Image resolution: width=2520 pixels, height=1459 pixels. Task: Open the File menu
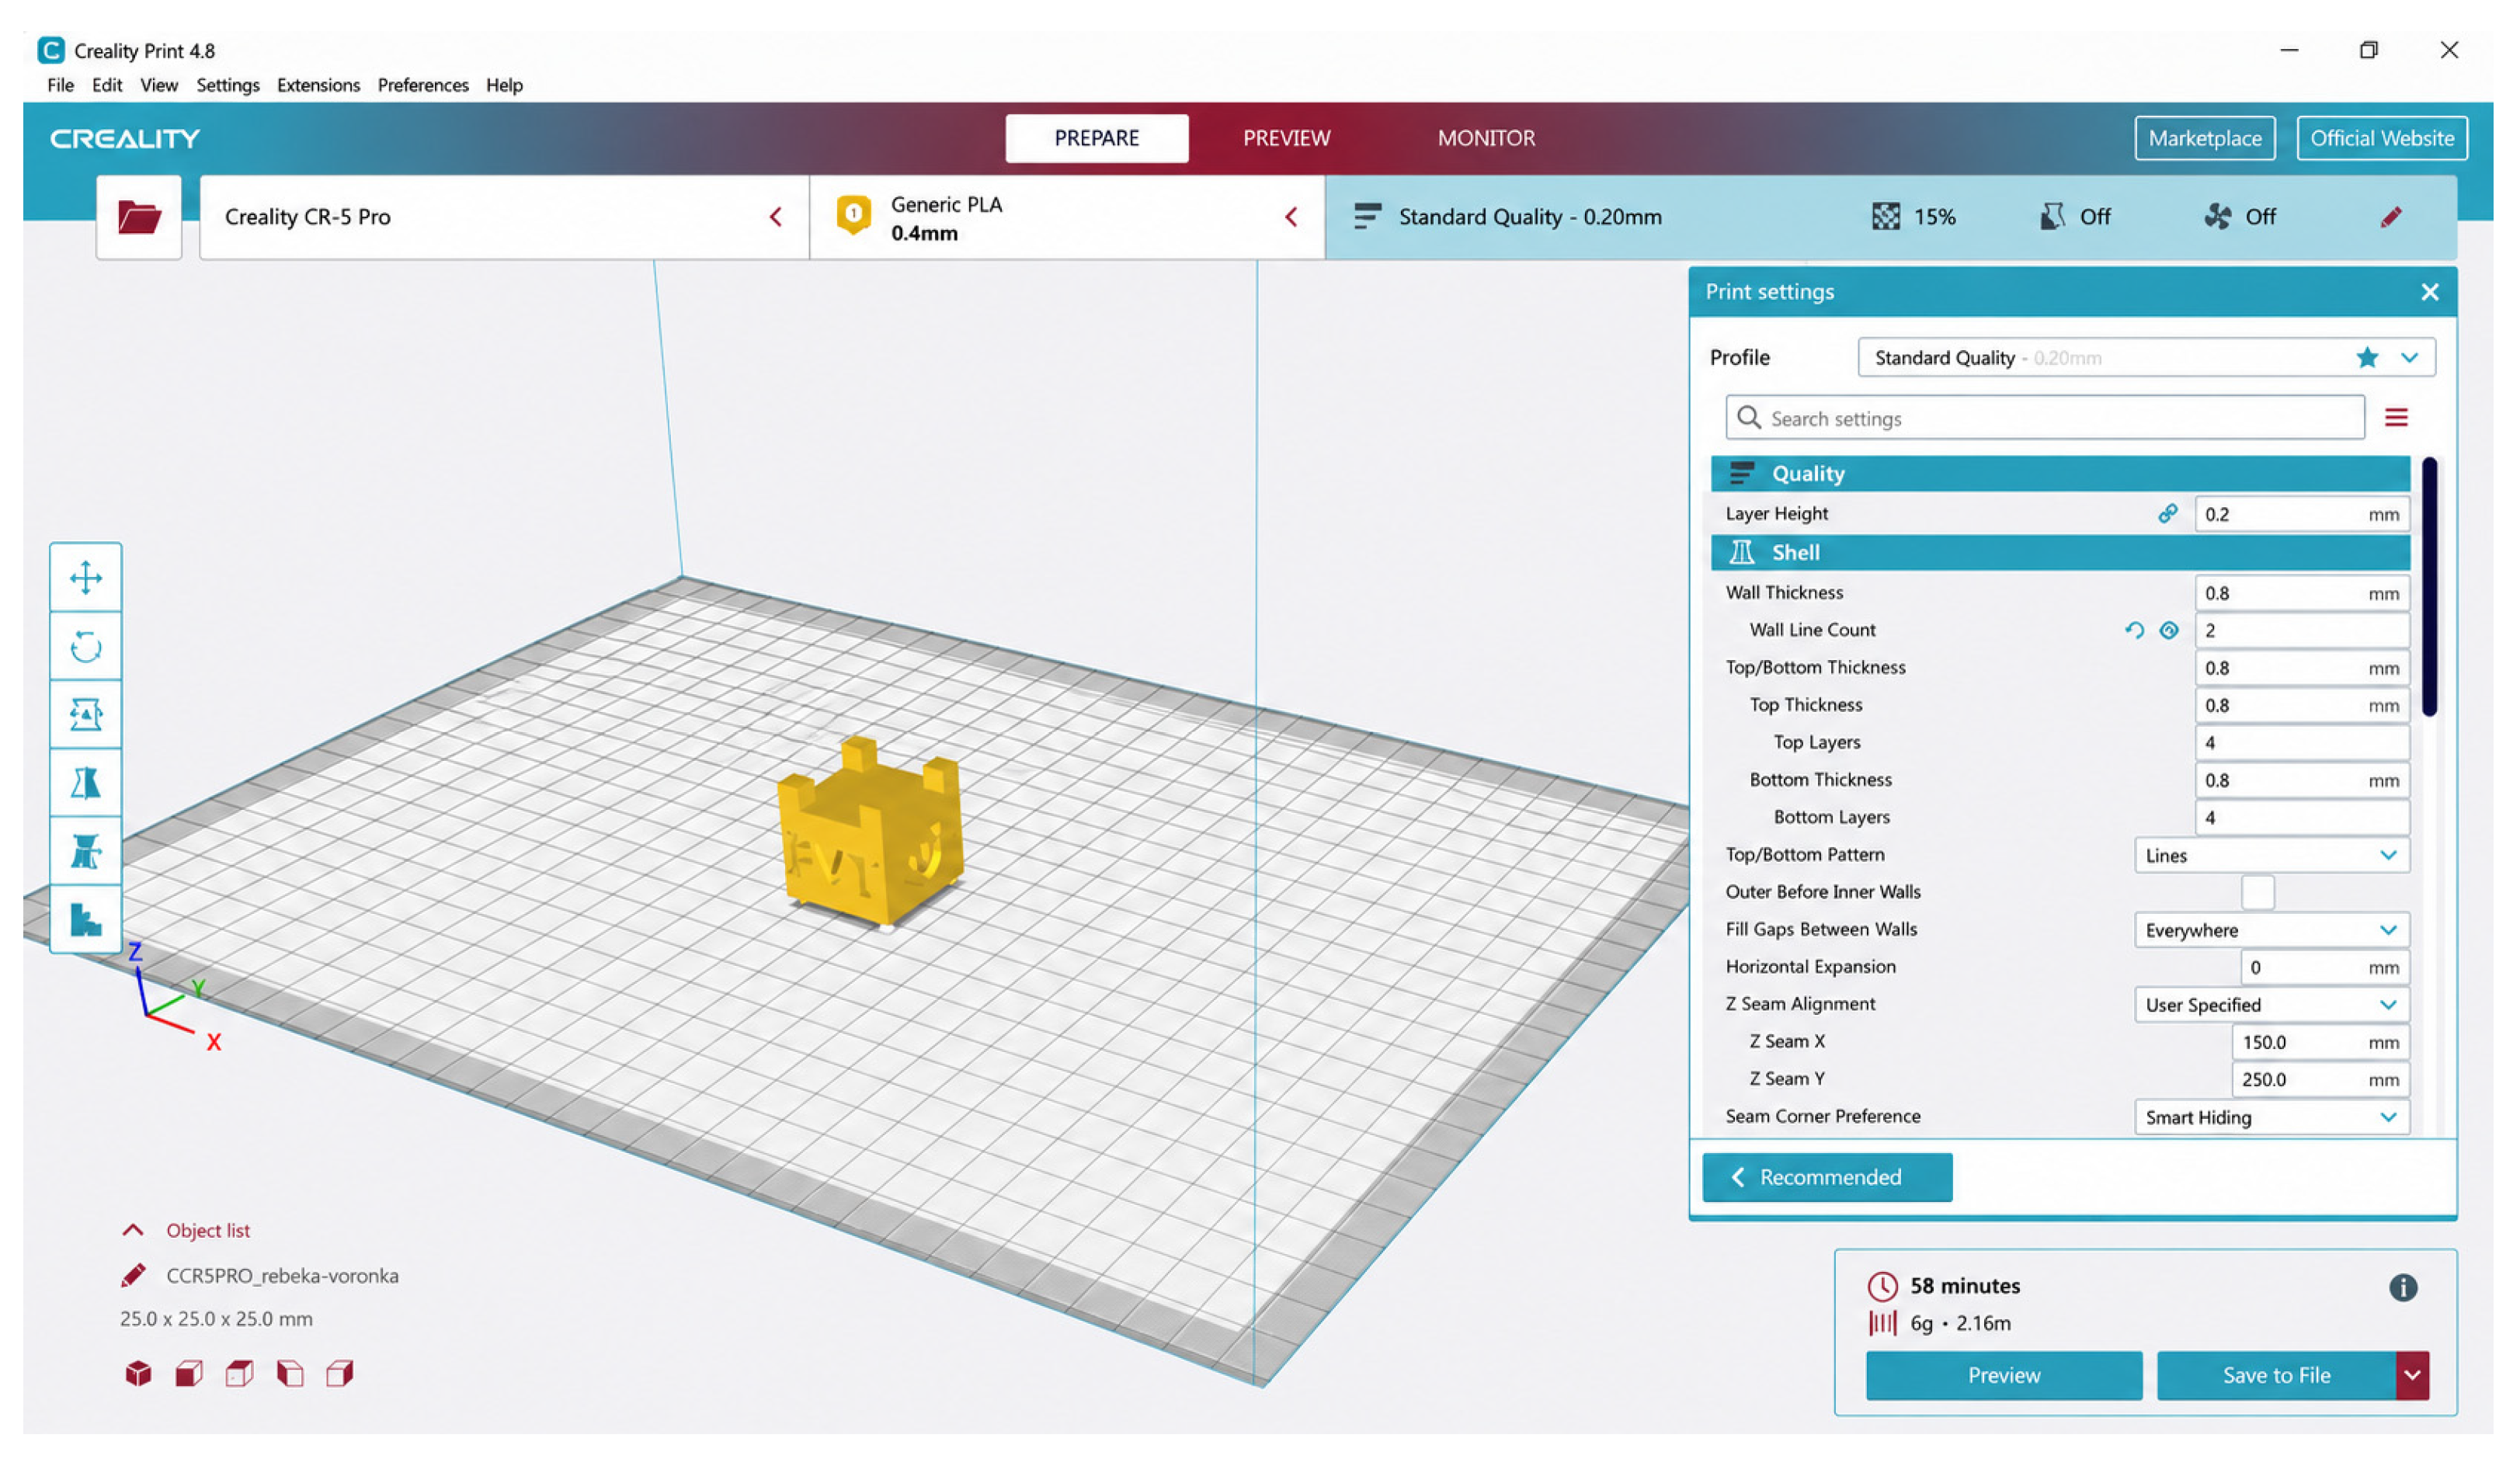coord(60,85)
